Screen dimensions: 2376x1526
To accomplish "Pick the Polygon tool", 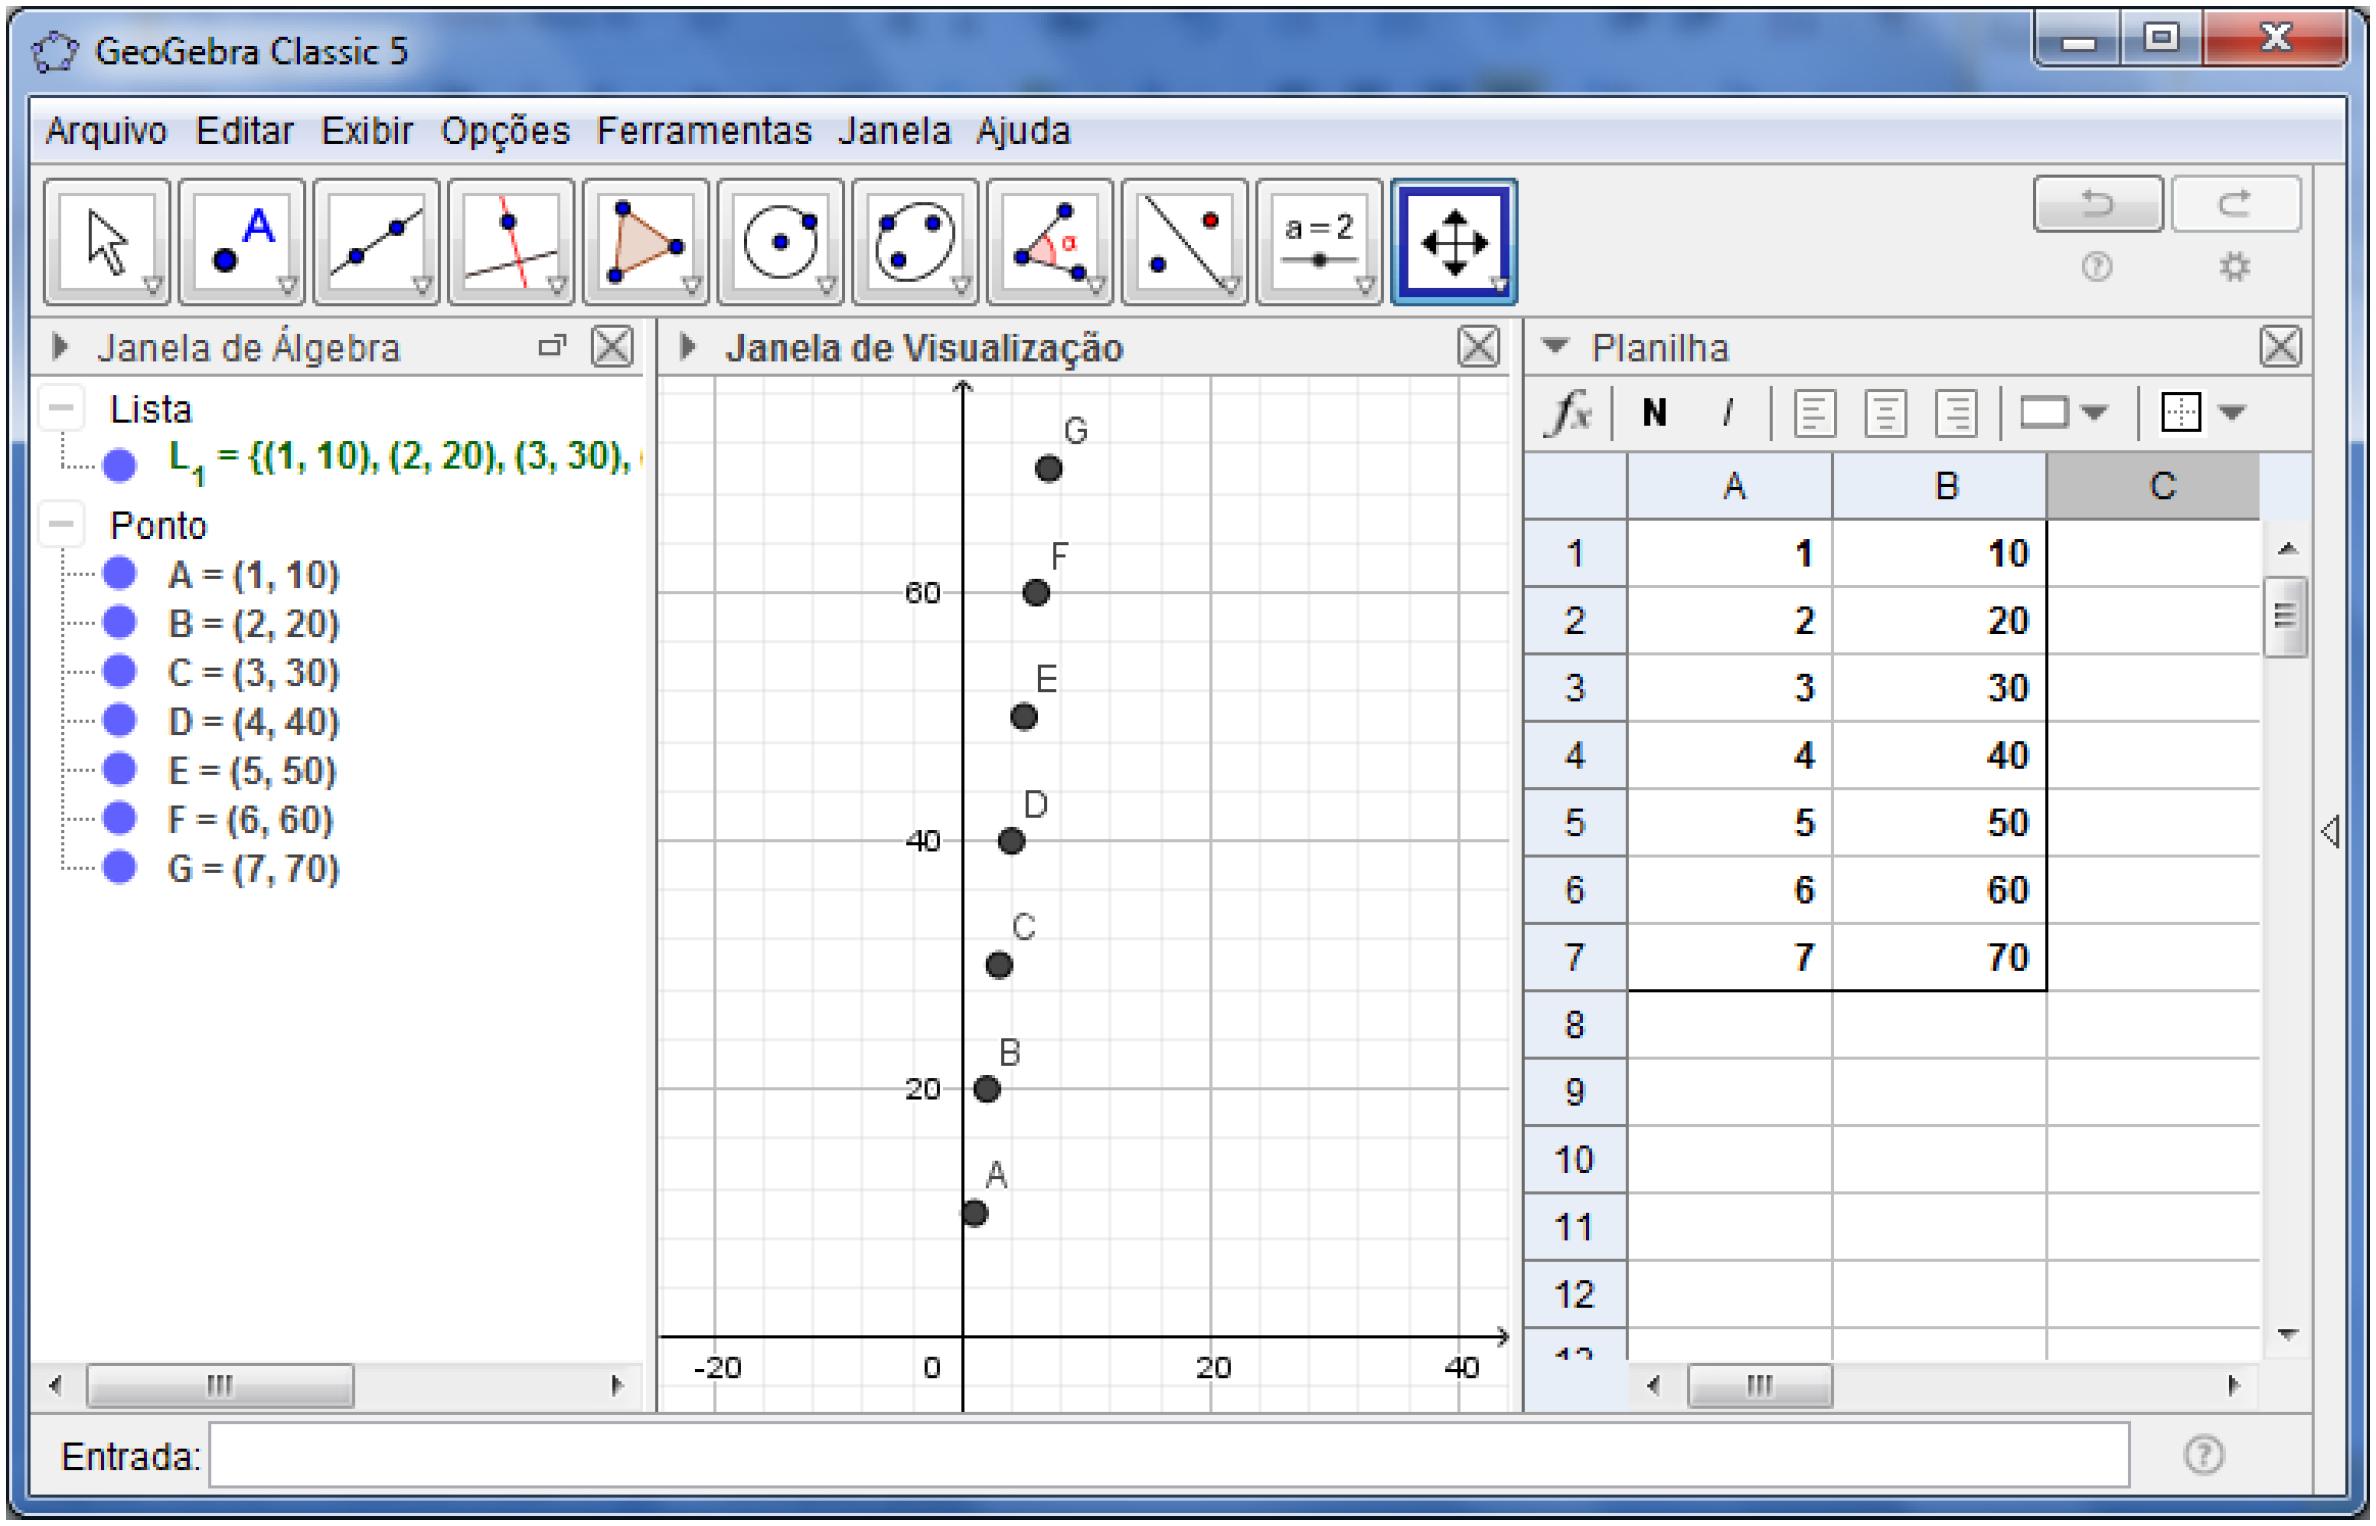I will point(645,242).
